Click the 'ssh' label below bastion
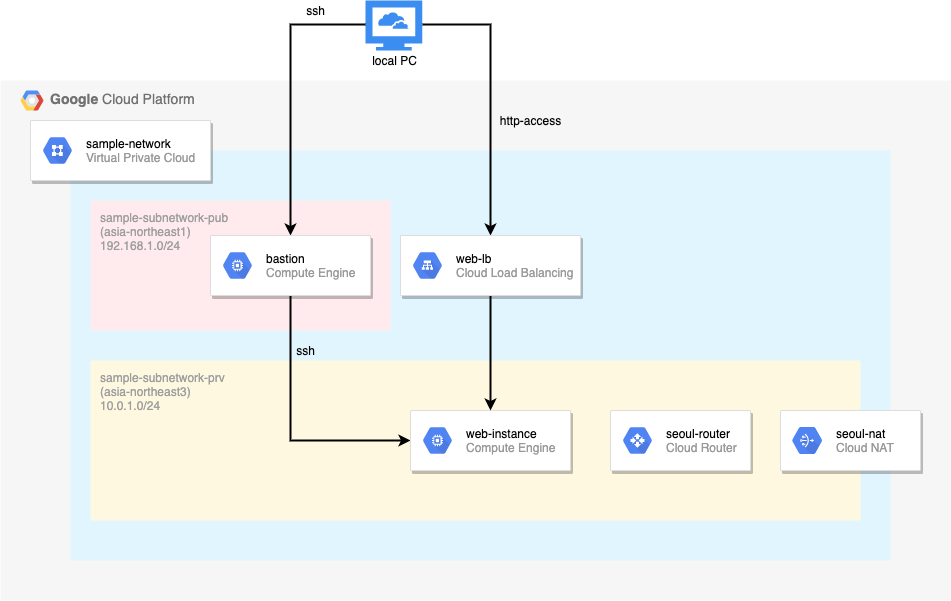Viewport: 951px width, 601px height. [306, 351]
